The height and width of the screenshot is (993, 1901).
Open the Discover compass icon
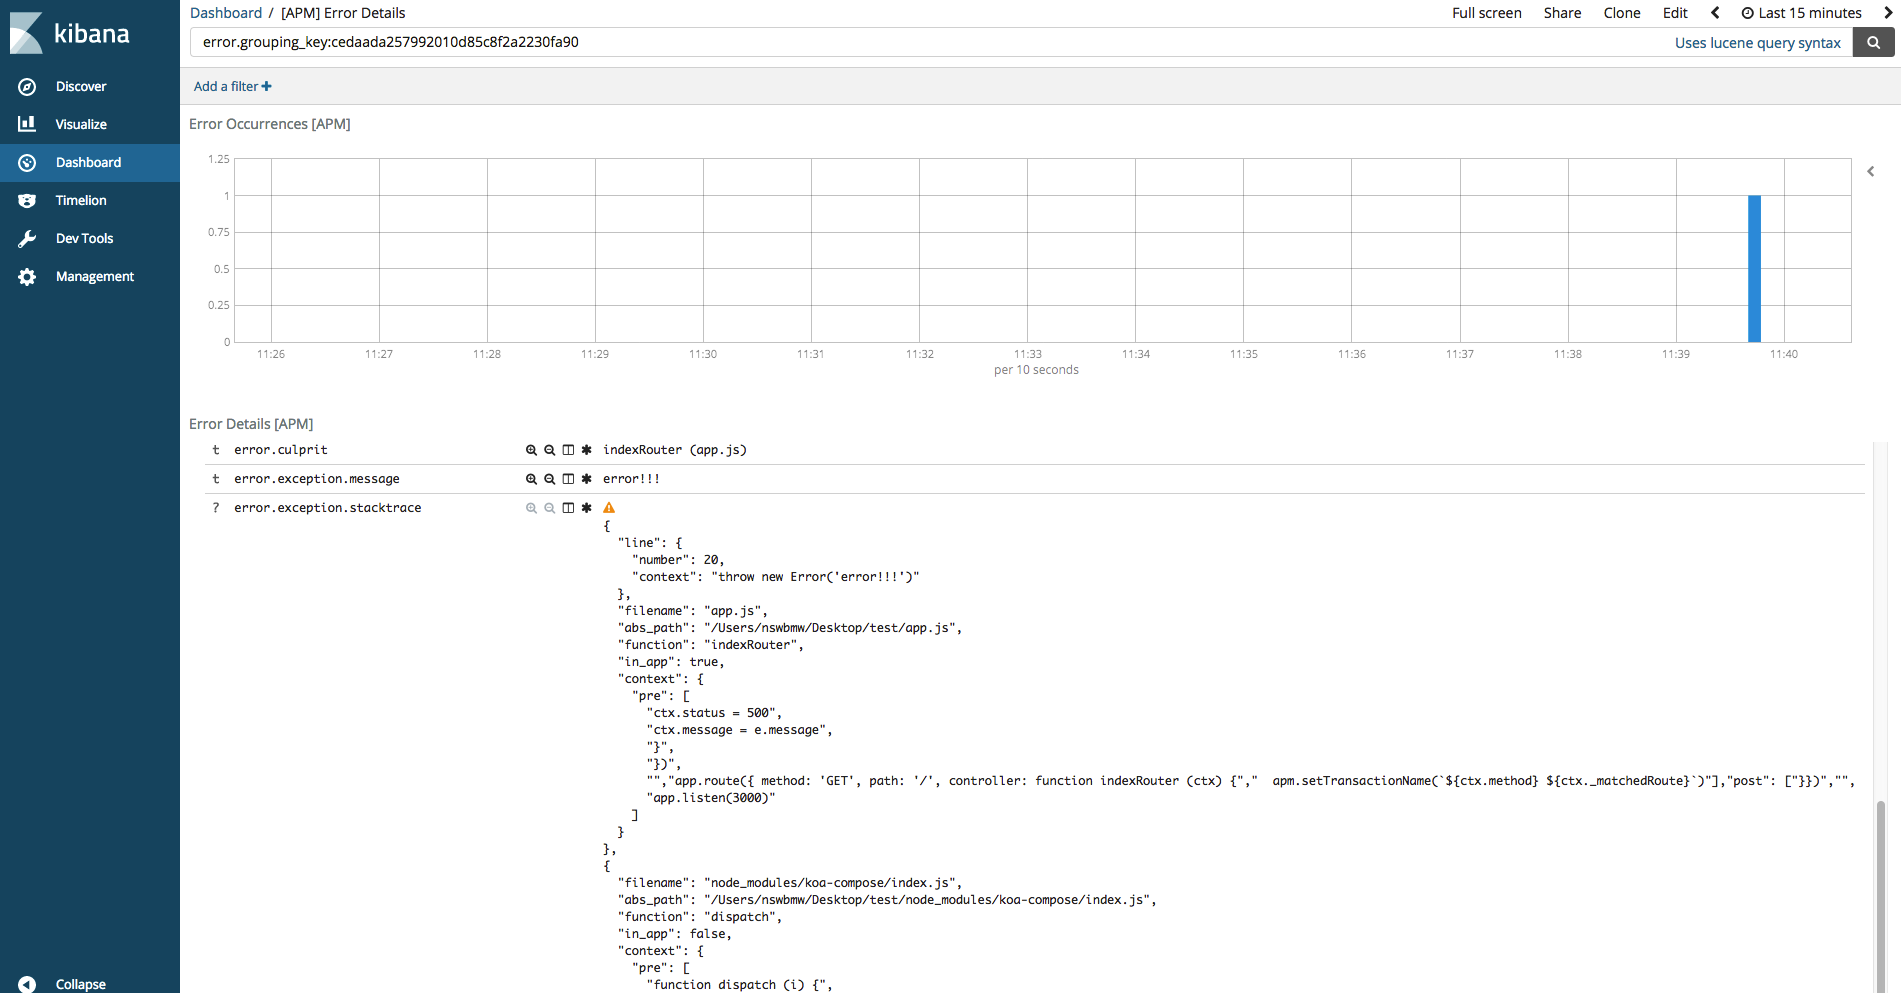coord(27,87)
